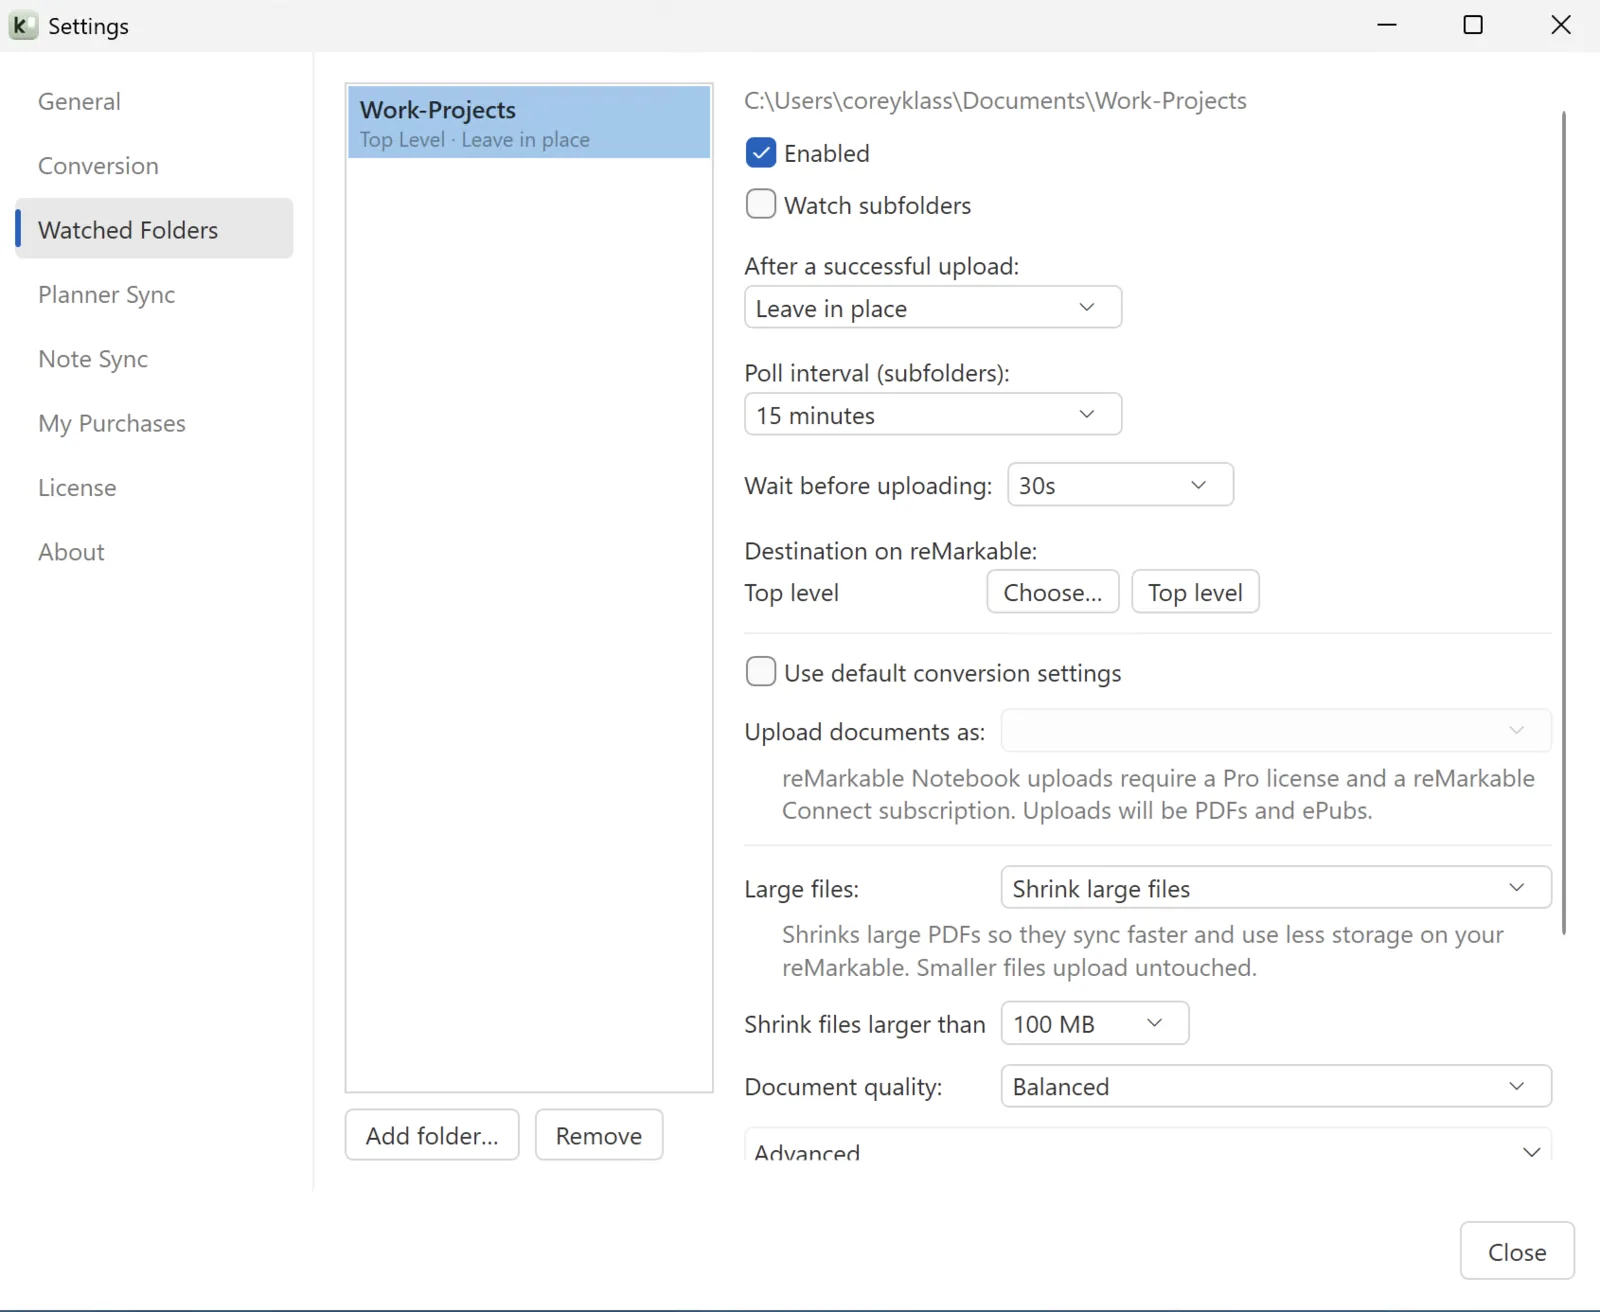Click the 'Top Level · Leave in place' subtitle

(x=475, y=140)
